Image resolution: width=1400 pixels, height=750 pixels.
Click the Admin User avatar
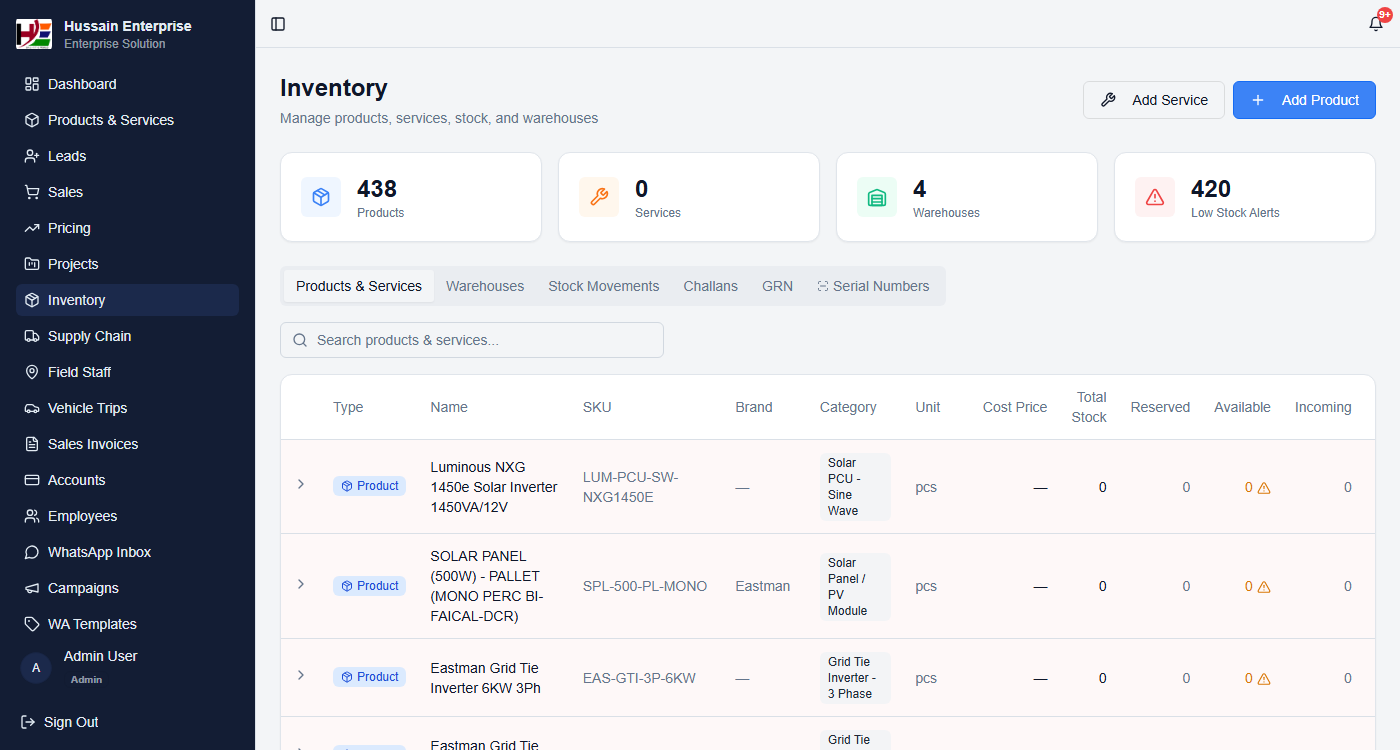36,668
